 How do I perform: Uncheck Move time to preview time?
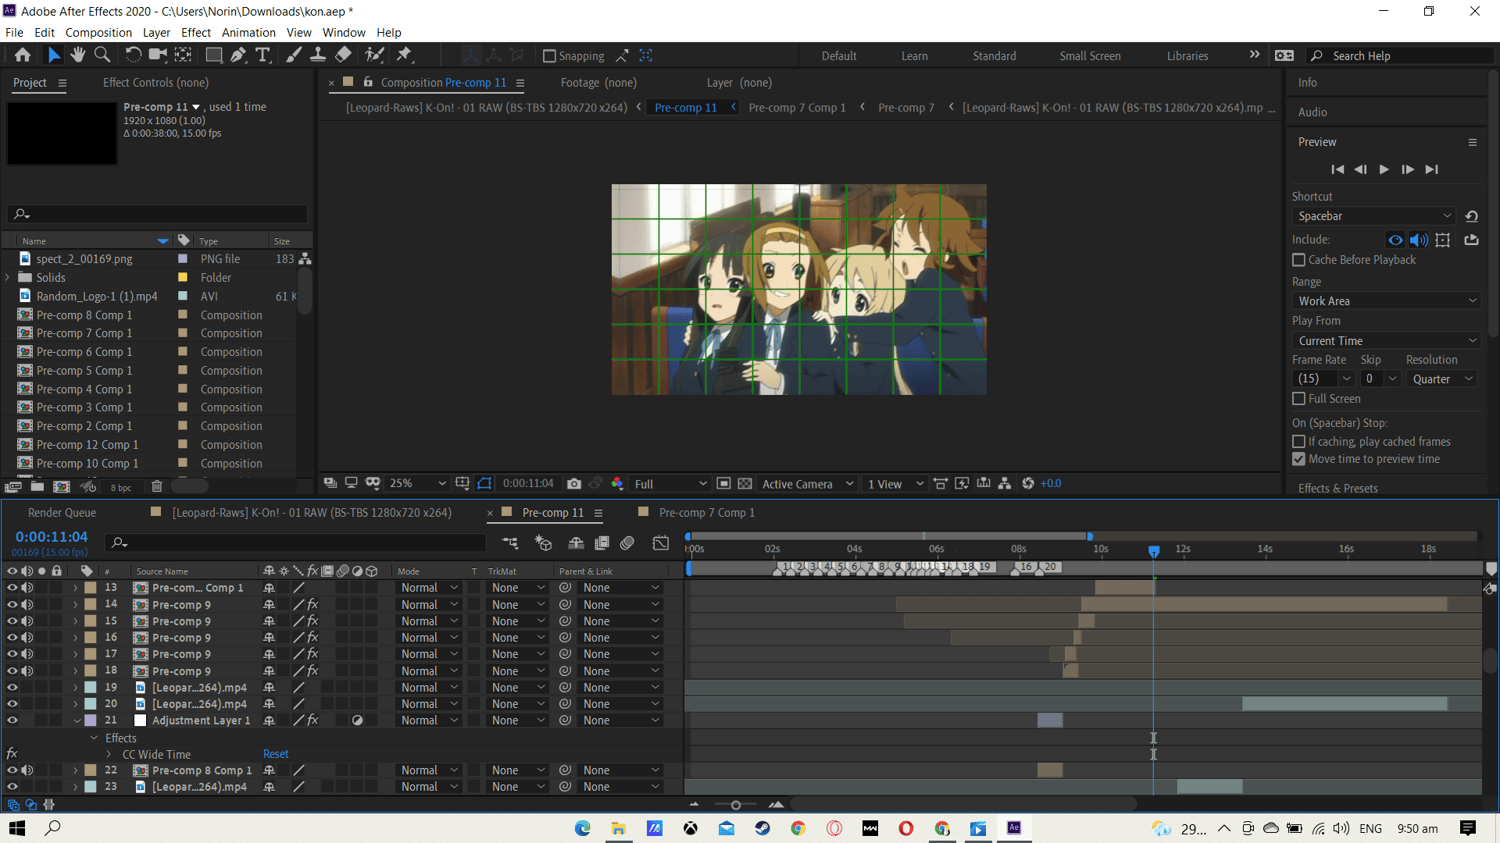[x=1299, y=459]
